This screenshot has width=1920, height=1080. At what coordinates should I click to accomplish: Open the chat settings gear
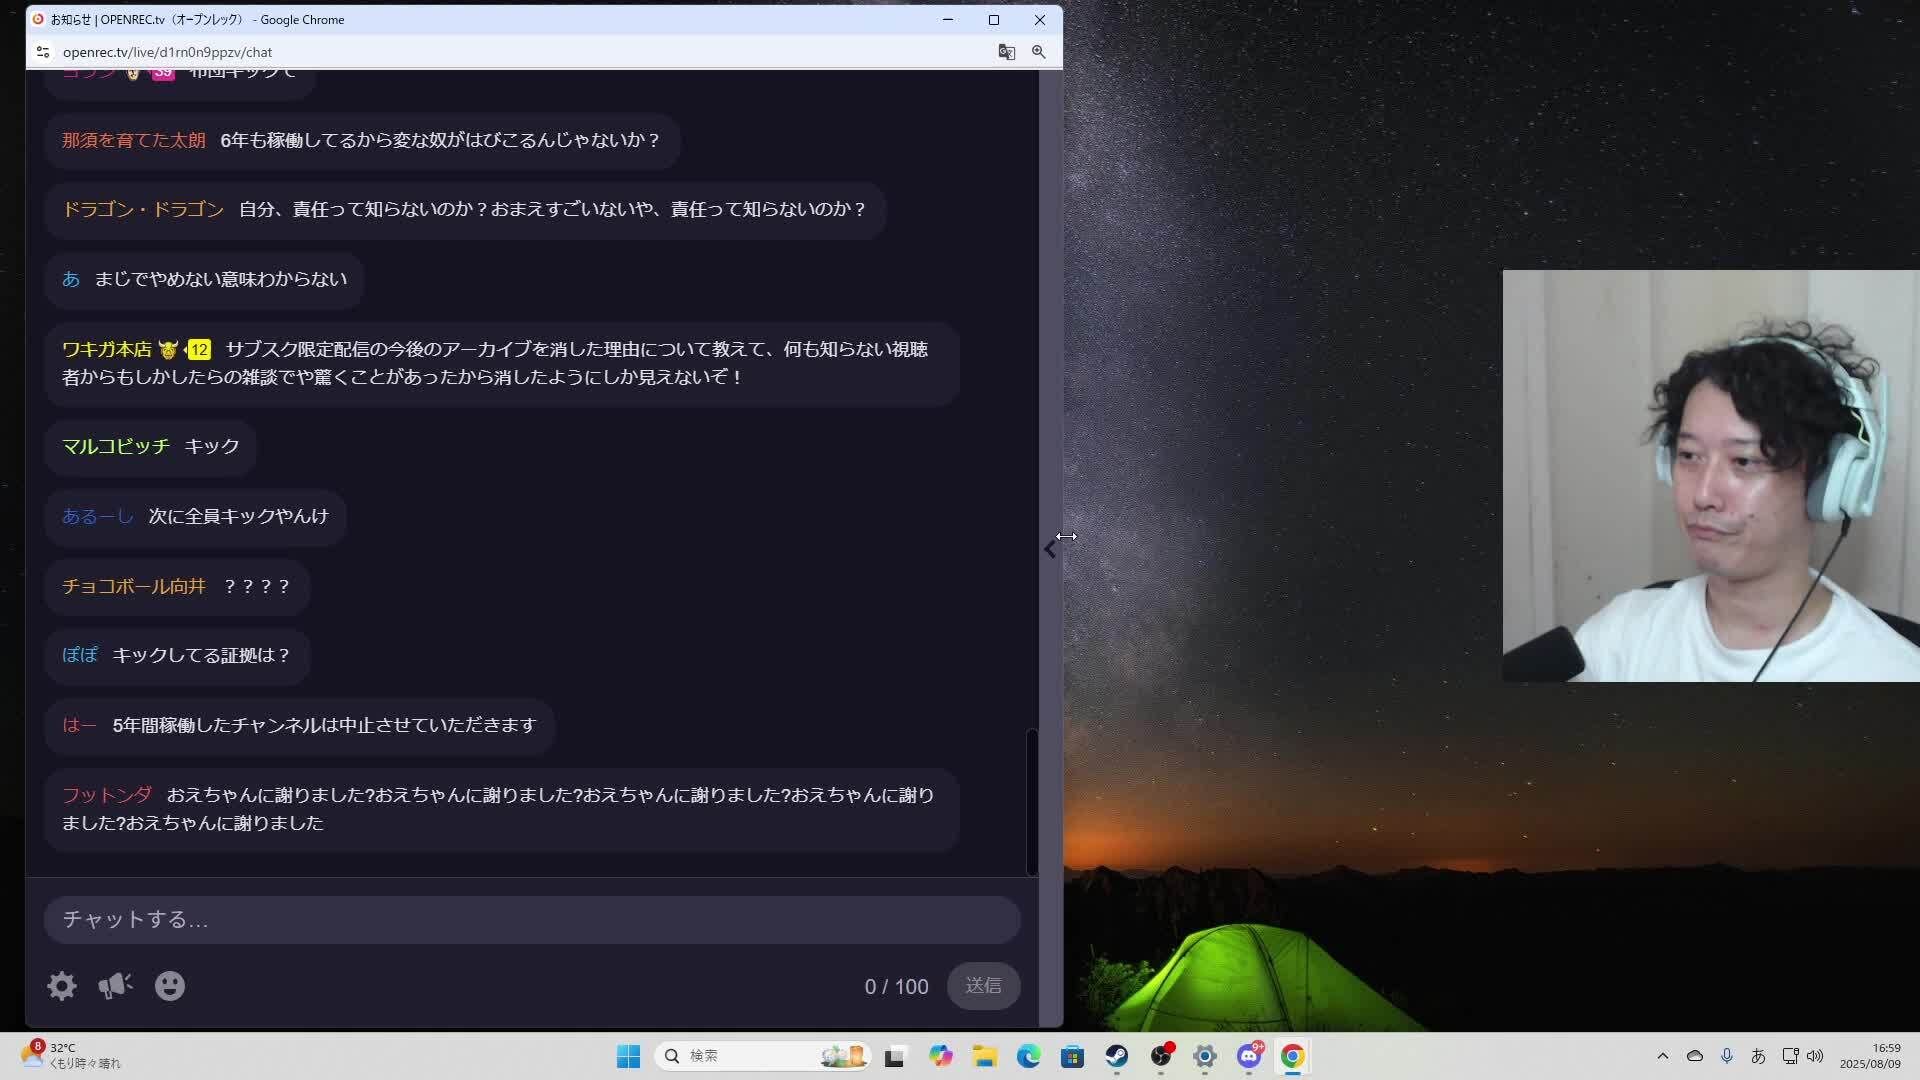(x=60, y=986)
